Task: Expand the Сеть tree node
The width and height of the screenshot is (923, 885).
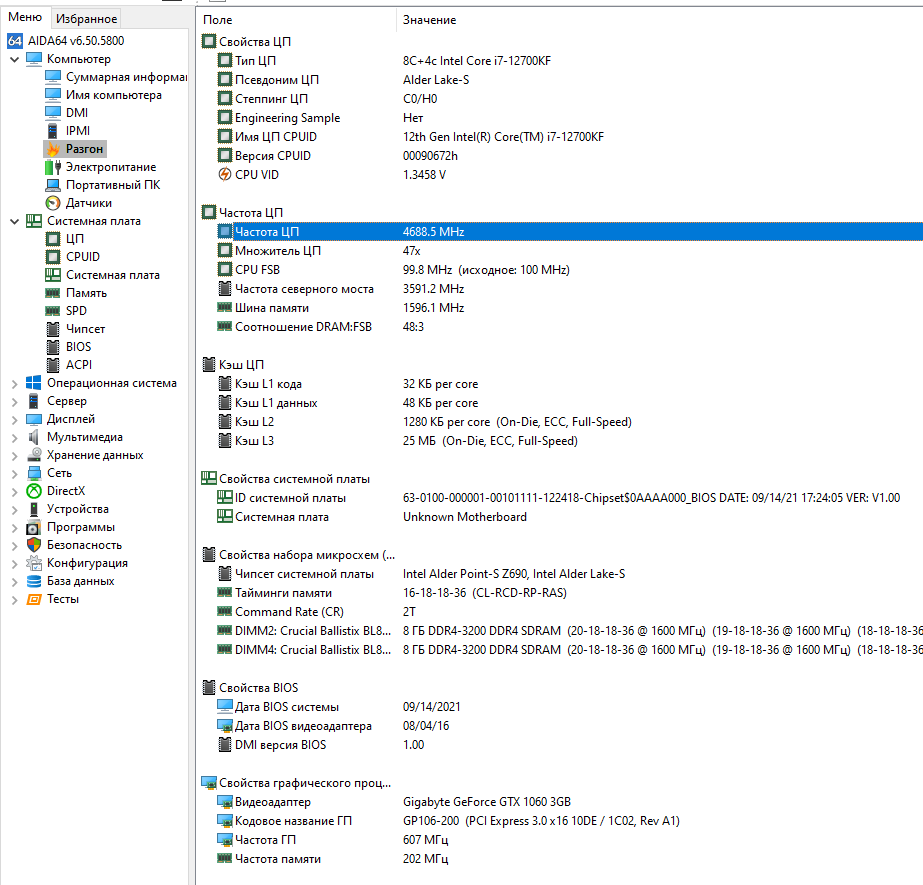Action: [15, 474]
